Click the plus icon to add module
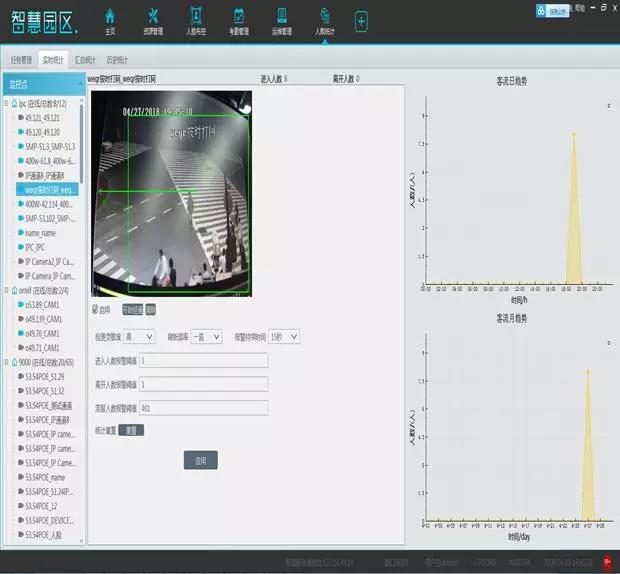This screenshot has width=620, height=574. (361, 21)
